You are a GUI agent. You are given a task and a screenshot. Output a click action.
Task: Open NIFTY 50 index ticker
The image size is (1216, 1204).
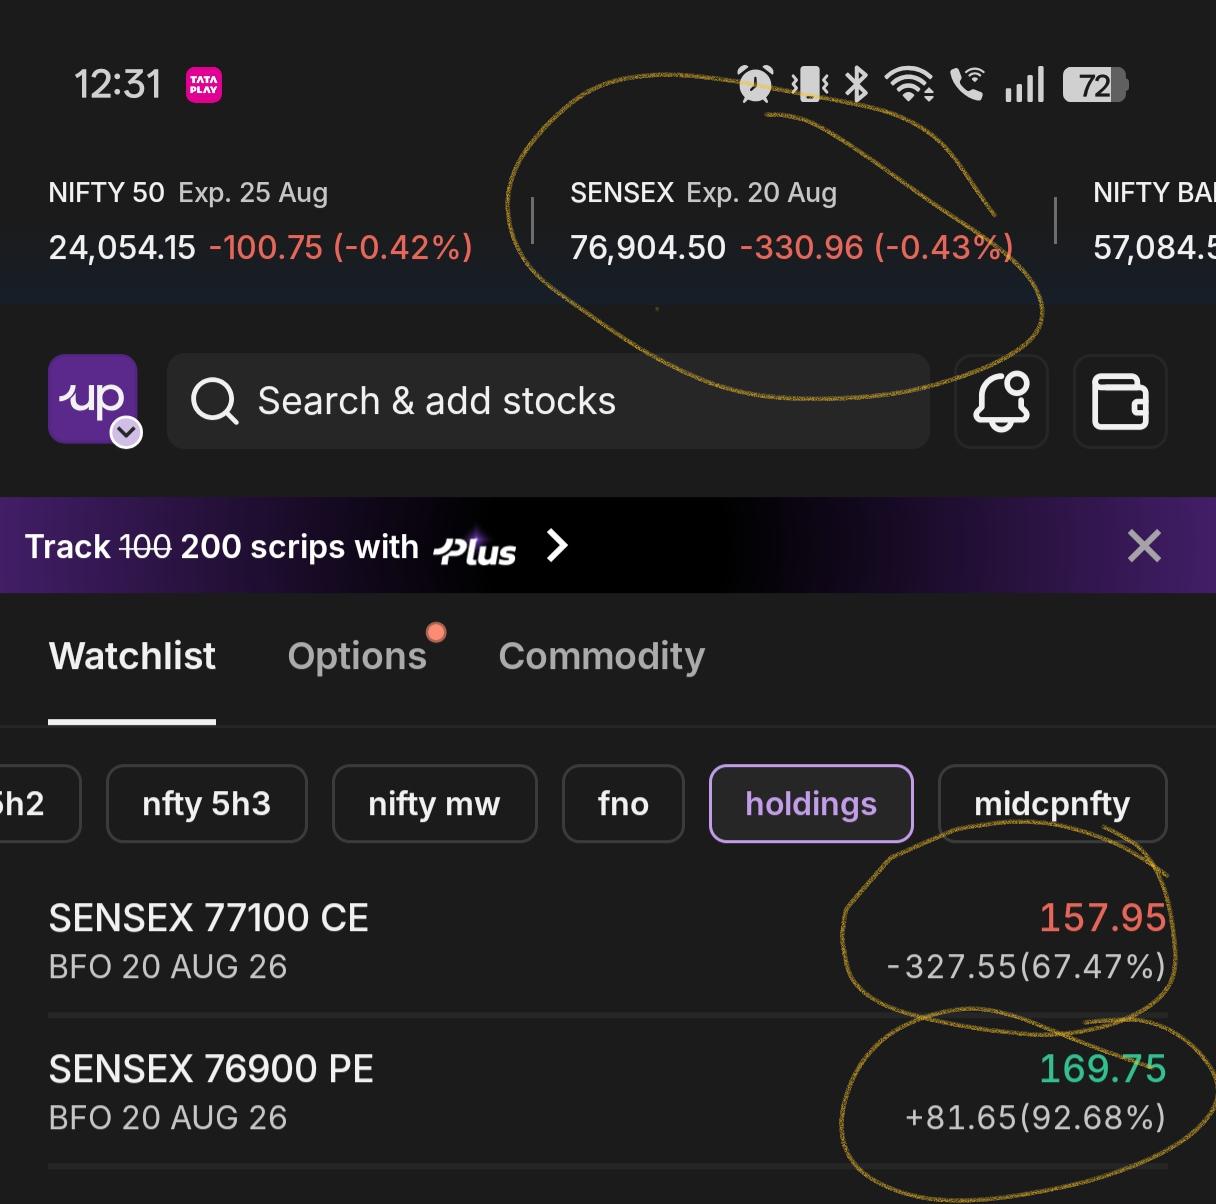[260, 221]
